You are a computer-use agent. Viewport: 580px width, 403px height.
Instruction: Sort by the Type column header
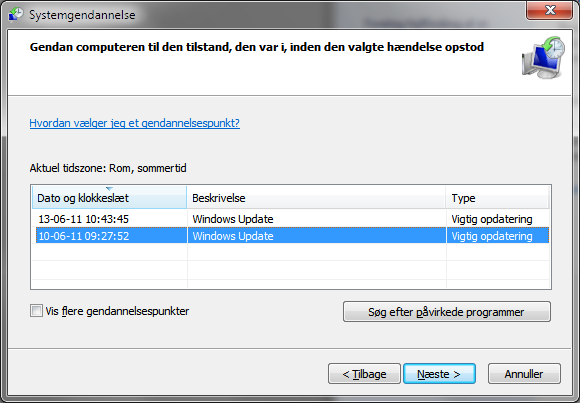[x=498, y=198]
